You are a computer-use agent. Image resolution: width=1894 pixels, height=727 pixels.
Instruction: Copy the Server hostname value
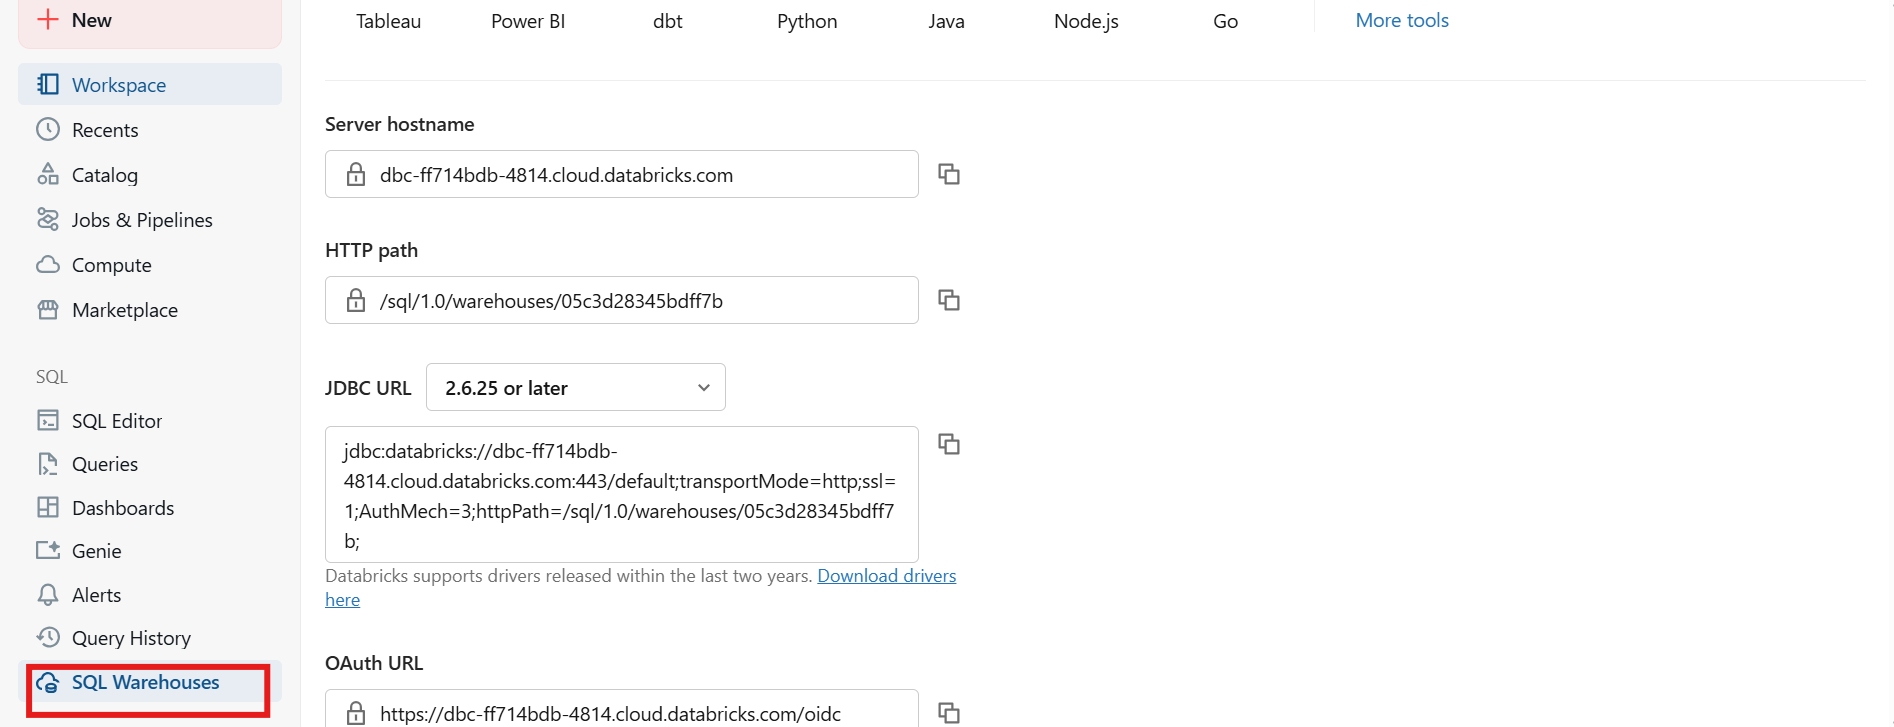pyautogui.click(x=948, y=174)
